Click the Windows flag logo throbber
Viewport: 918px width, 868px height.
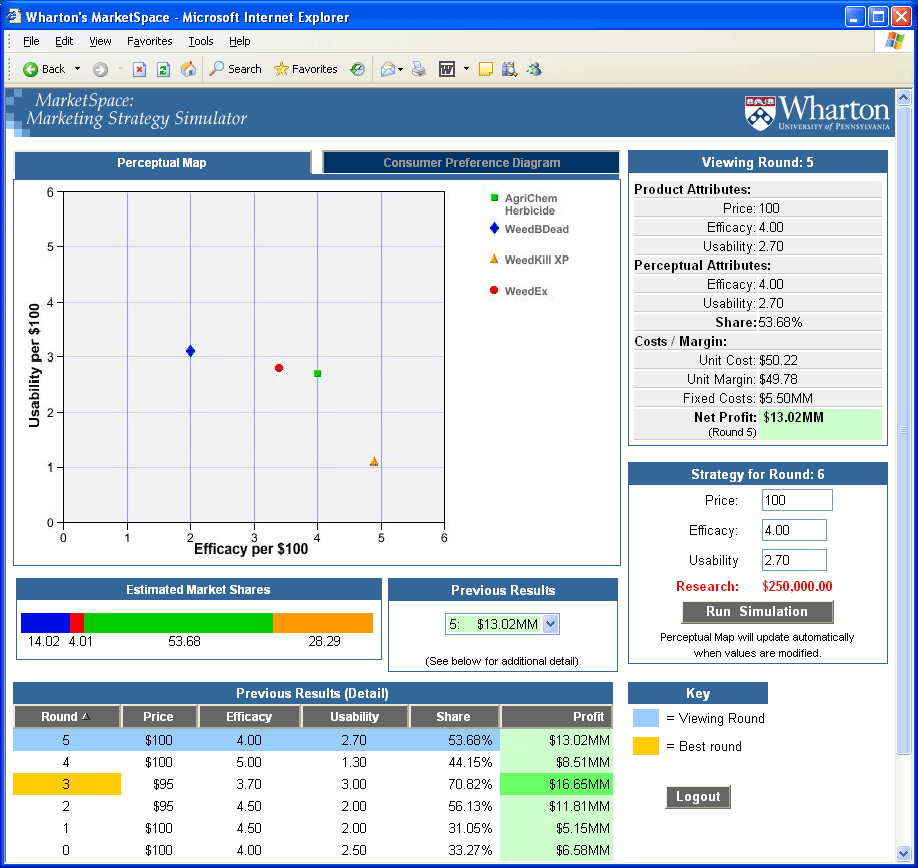[895, 41]
